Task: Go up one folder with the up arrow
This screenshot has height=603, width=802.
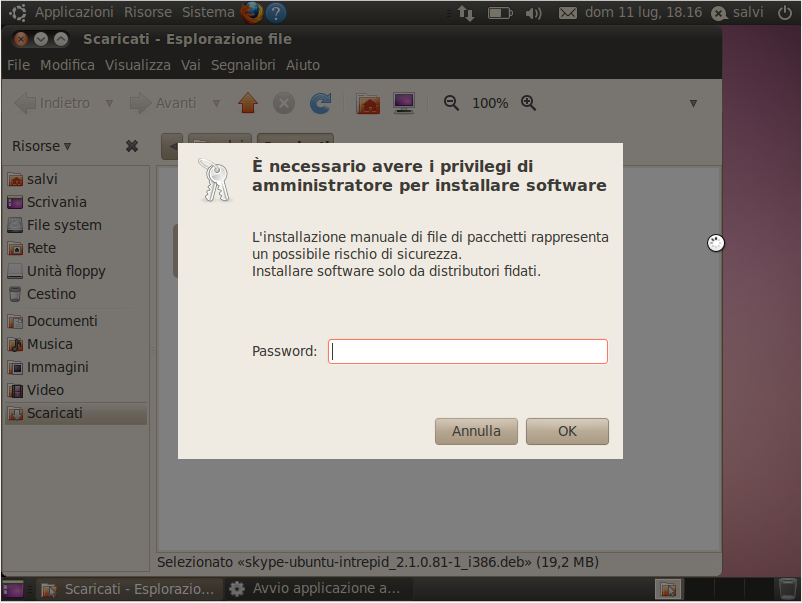Action: 248,103
